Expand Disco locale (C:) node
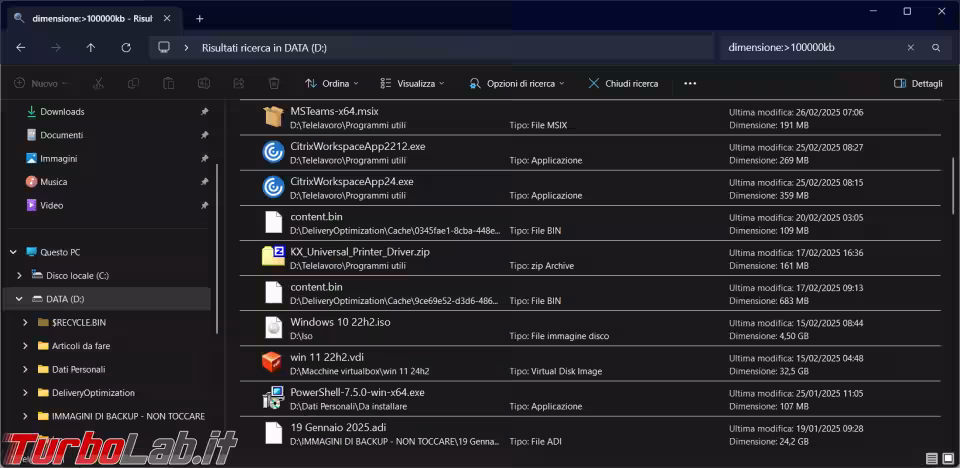Viewport: 960px width, 468px height. (20, 276)
